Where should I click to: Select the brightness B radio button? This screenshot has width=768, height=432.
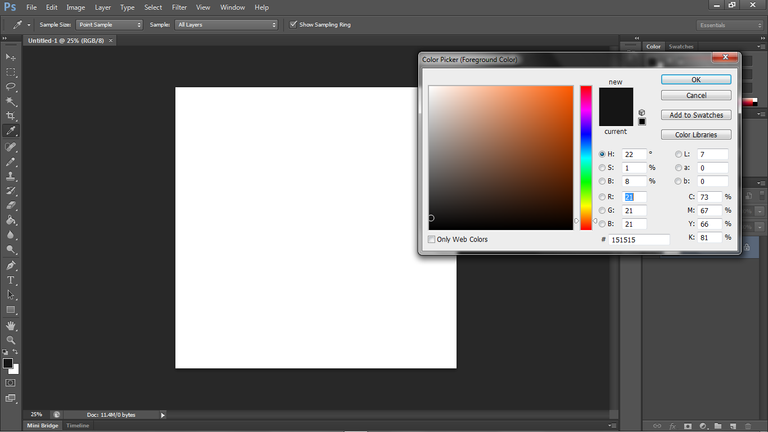602,181
